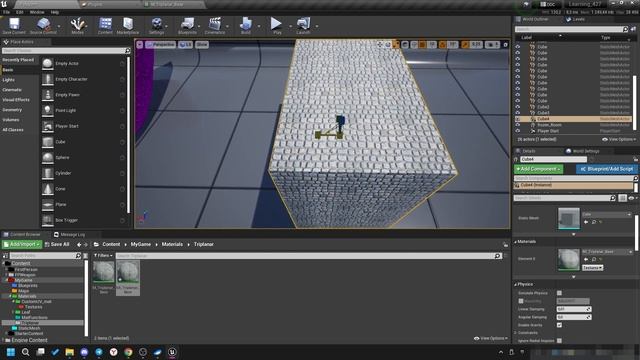
Task: Select the Cone basic shape
Action: pyautogui.click(x=84, y=189)
